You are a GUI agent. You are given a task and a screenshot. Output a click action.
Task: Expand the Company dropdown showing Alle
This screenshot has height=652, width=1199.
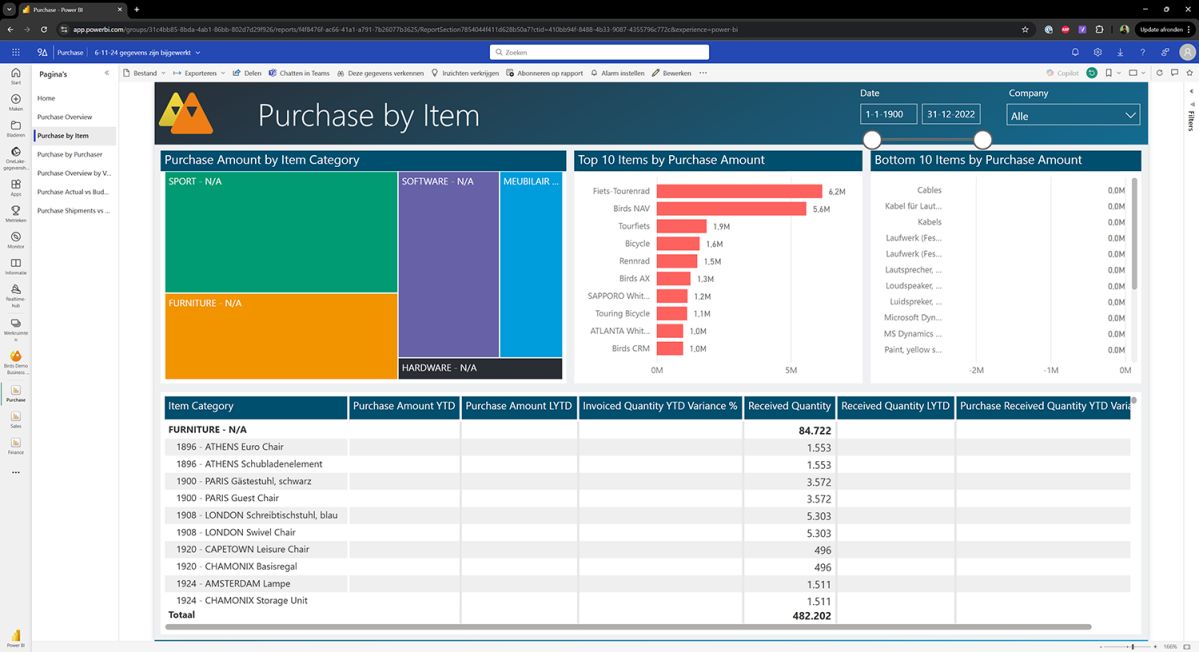pos(1073,116)
